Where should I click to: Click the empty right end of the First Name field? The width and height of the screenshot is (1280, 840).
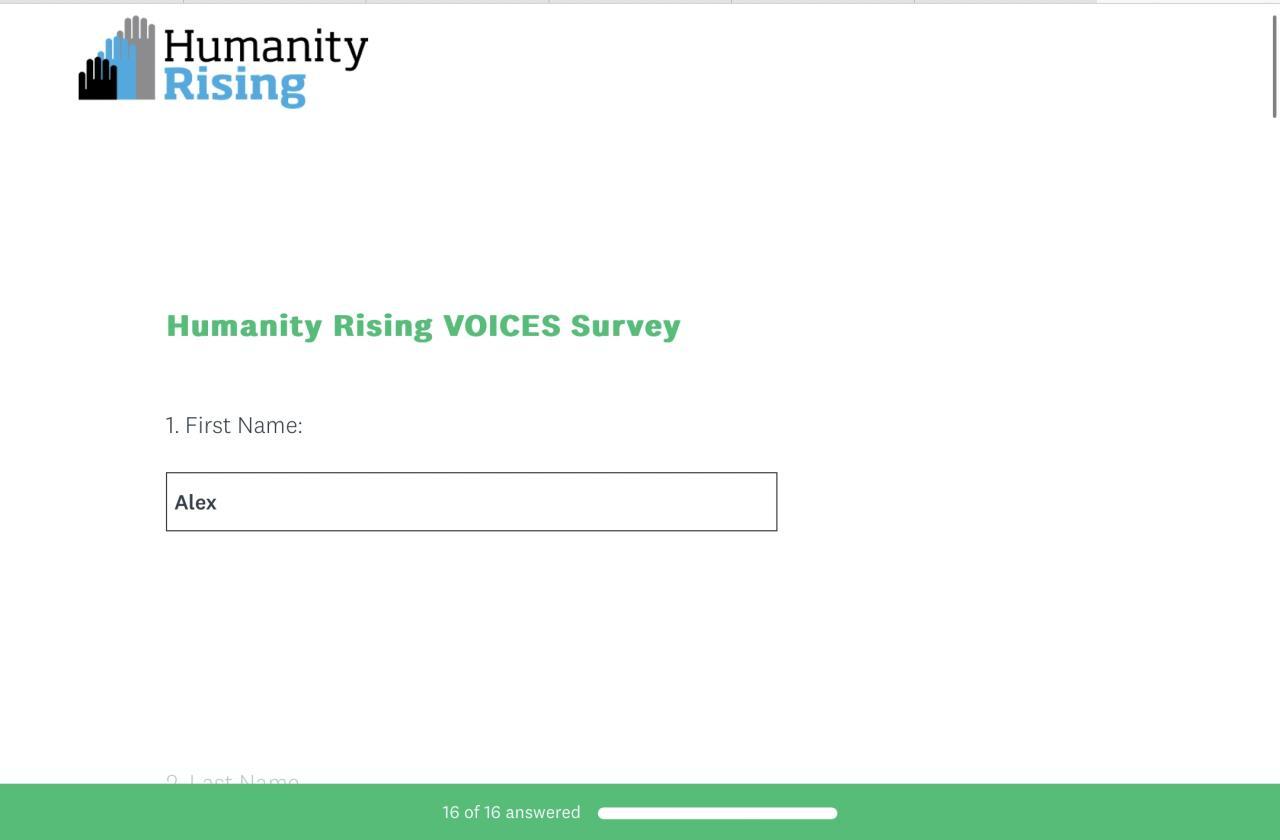[740, 502]
